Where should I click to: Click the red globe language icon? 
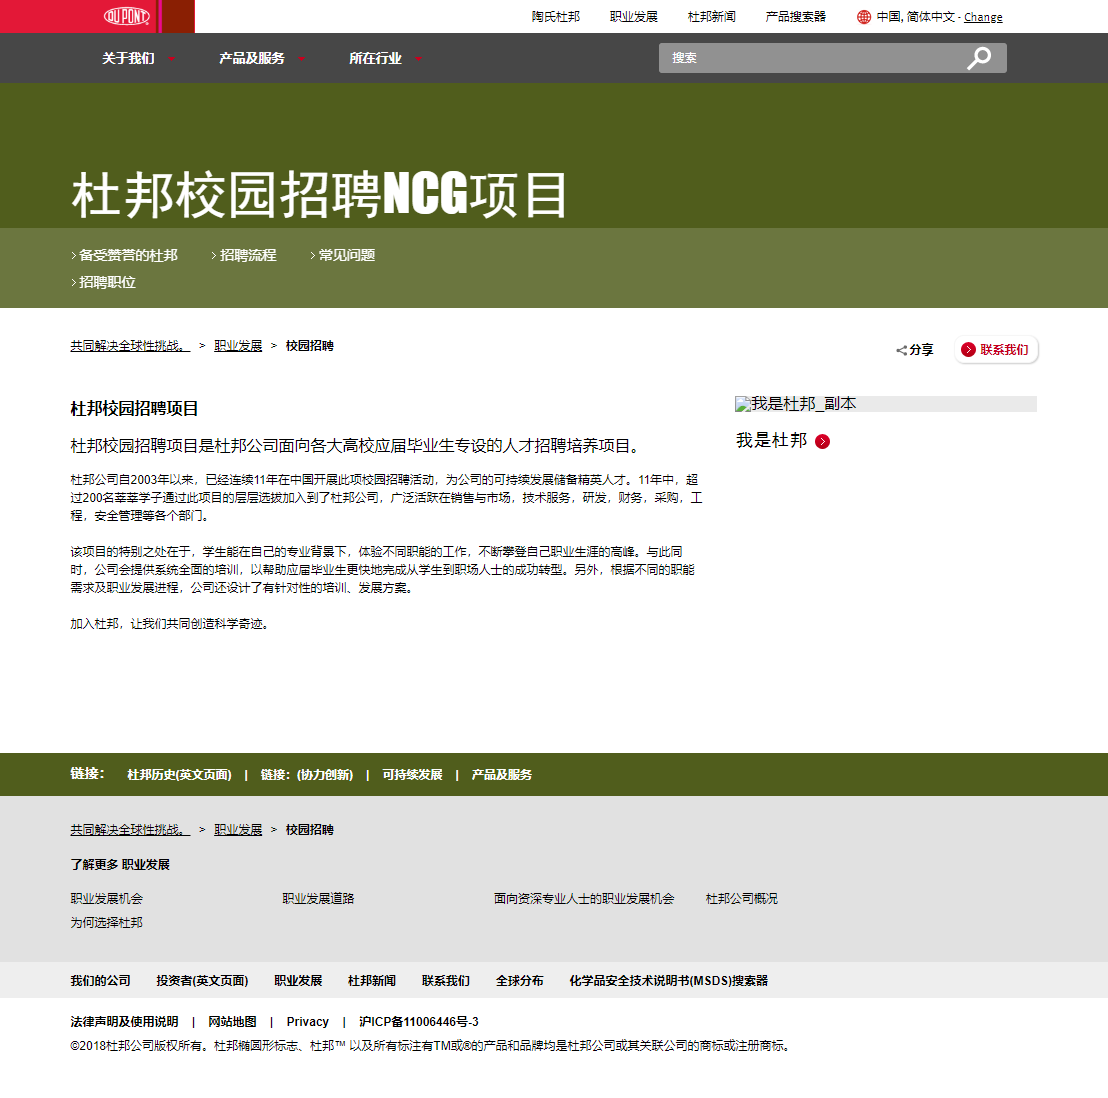point(864,17)
